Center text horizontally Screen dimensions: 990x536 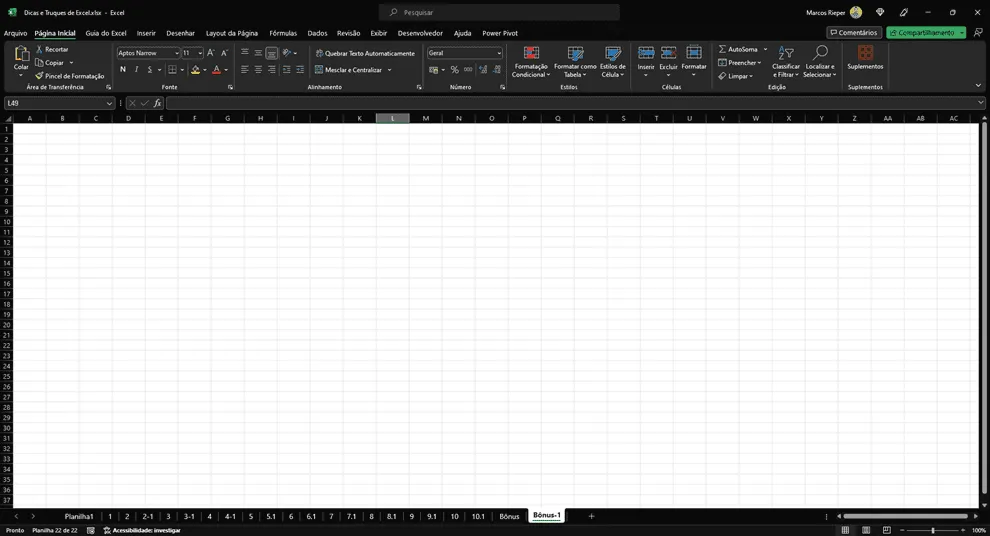click(258, 70)
